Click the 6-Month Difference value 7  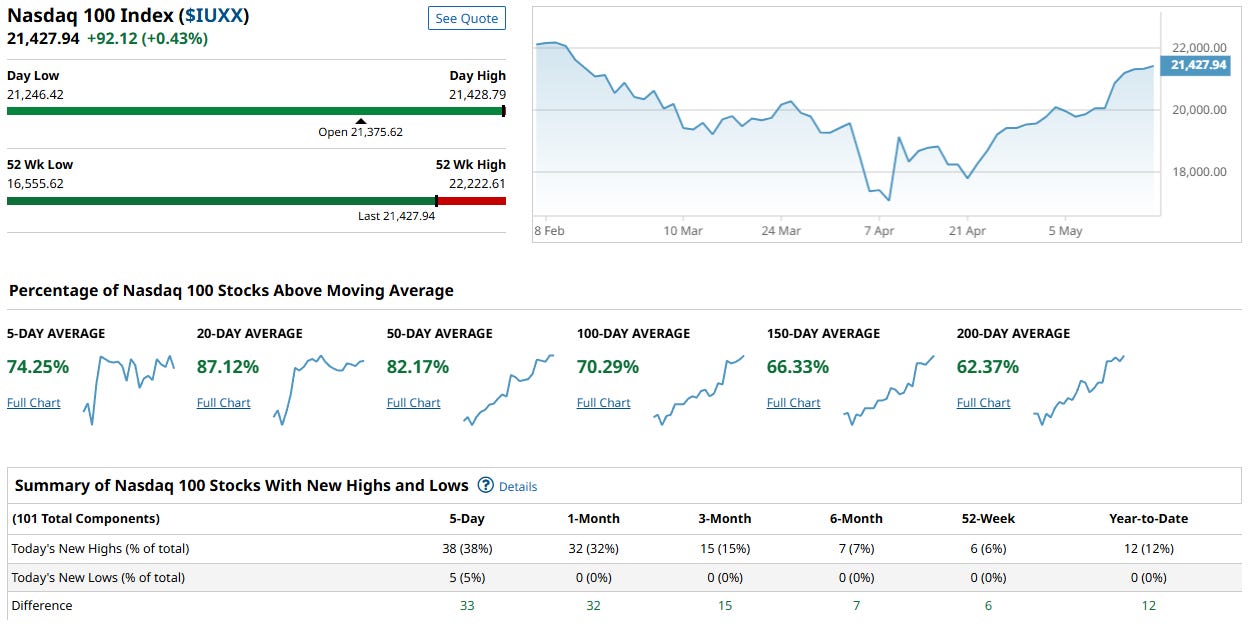coord(857,605)
